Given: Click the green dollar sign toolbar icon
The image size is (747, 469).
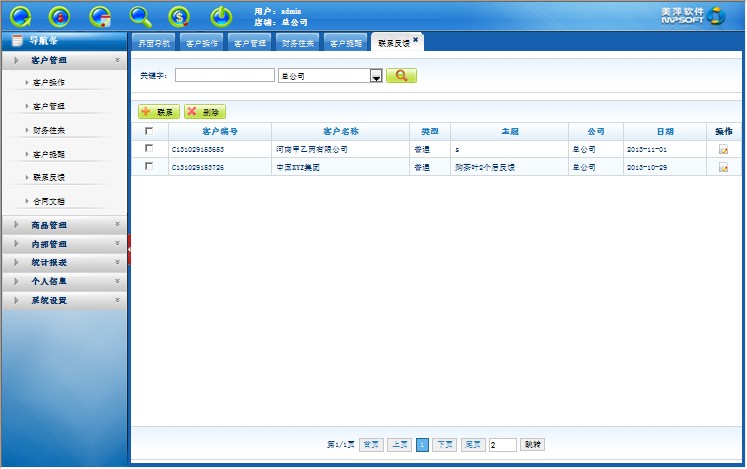Looking at the screenshot, I should (180, 16).
